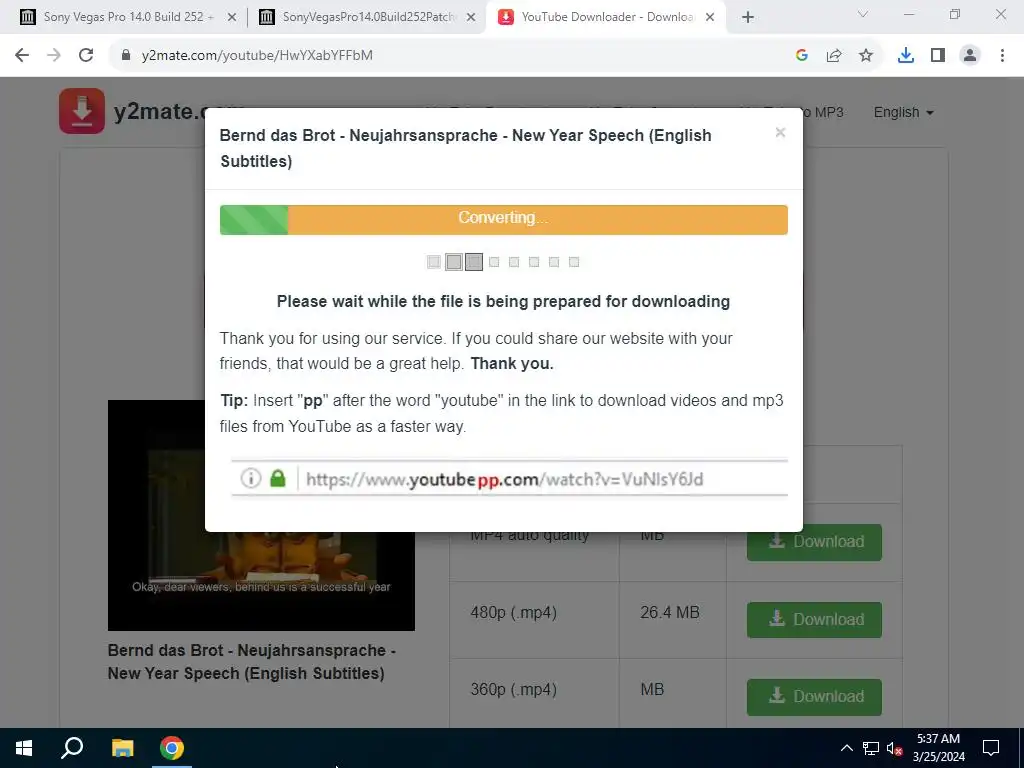The image size is (1024, 768).
Task: Open the Windows notification center
Action: pyautogui.click(x=991, y=748)
